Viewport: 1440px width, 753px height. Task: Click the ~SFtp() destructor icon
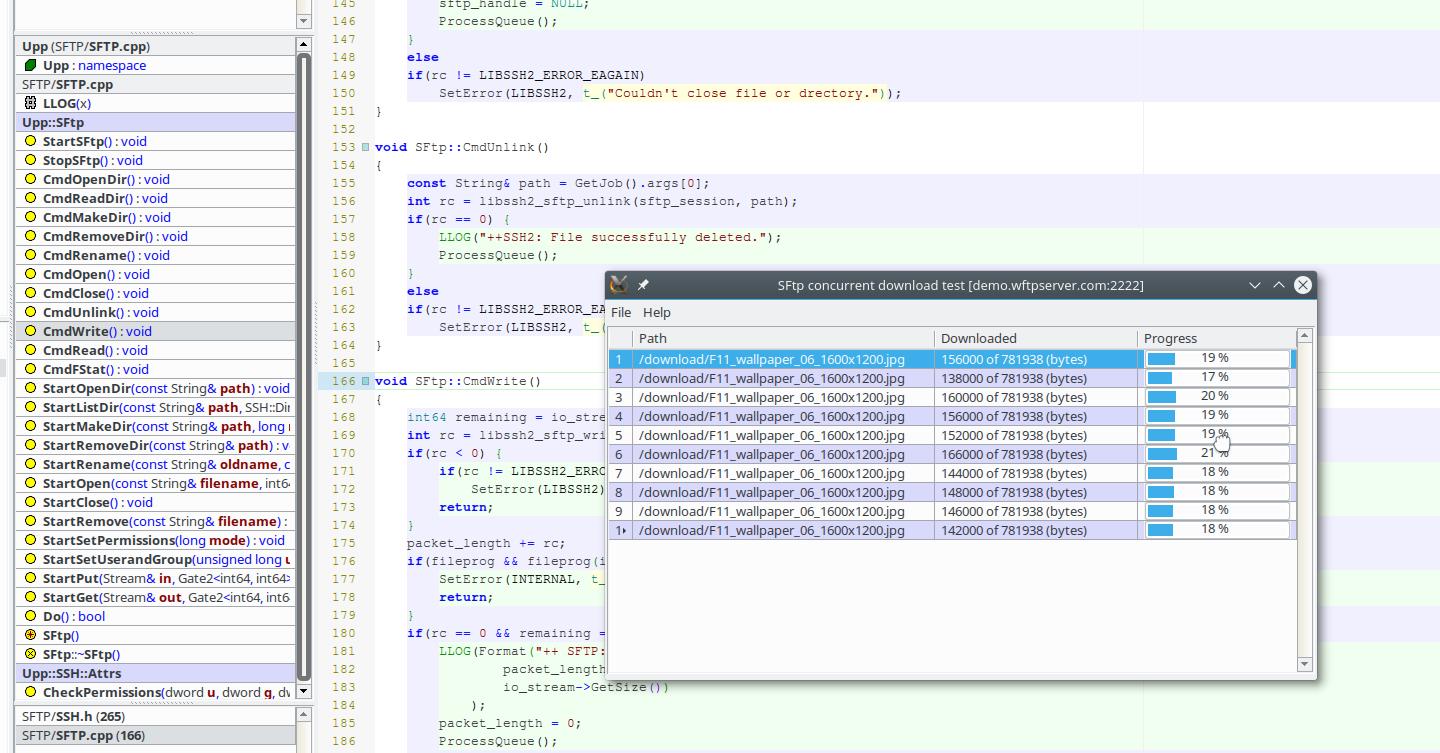tap(30, 654)
